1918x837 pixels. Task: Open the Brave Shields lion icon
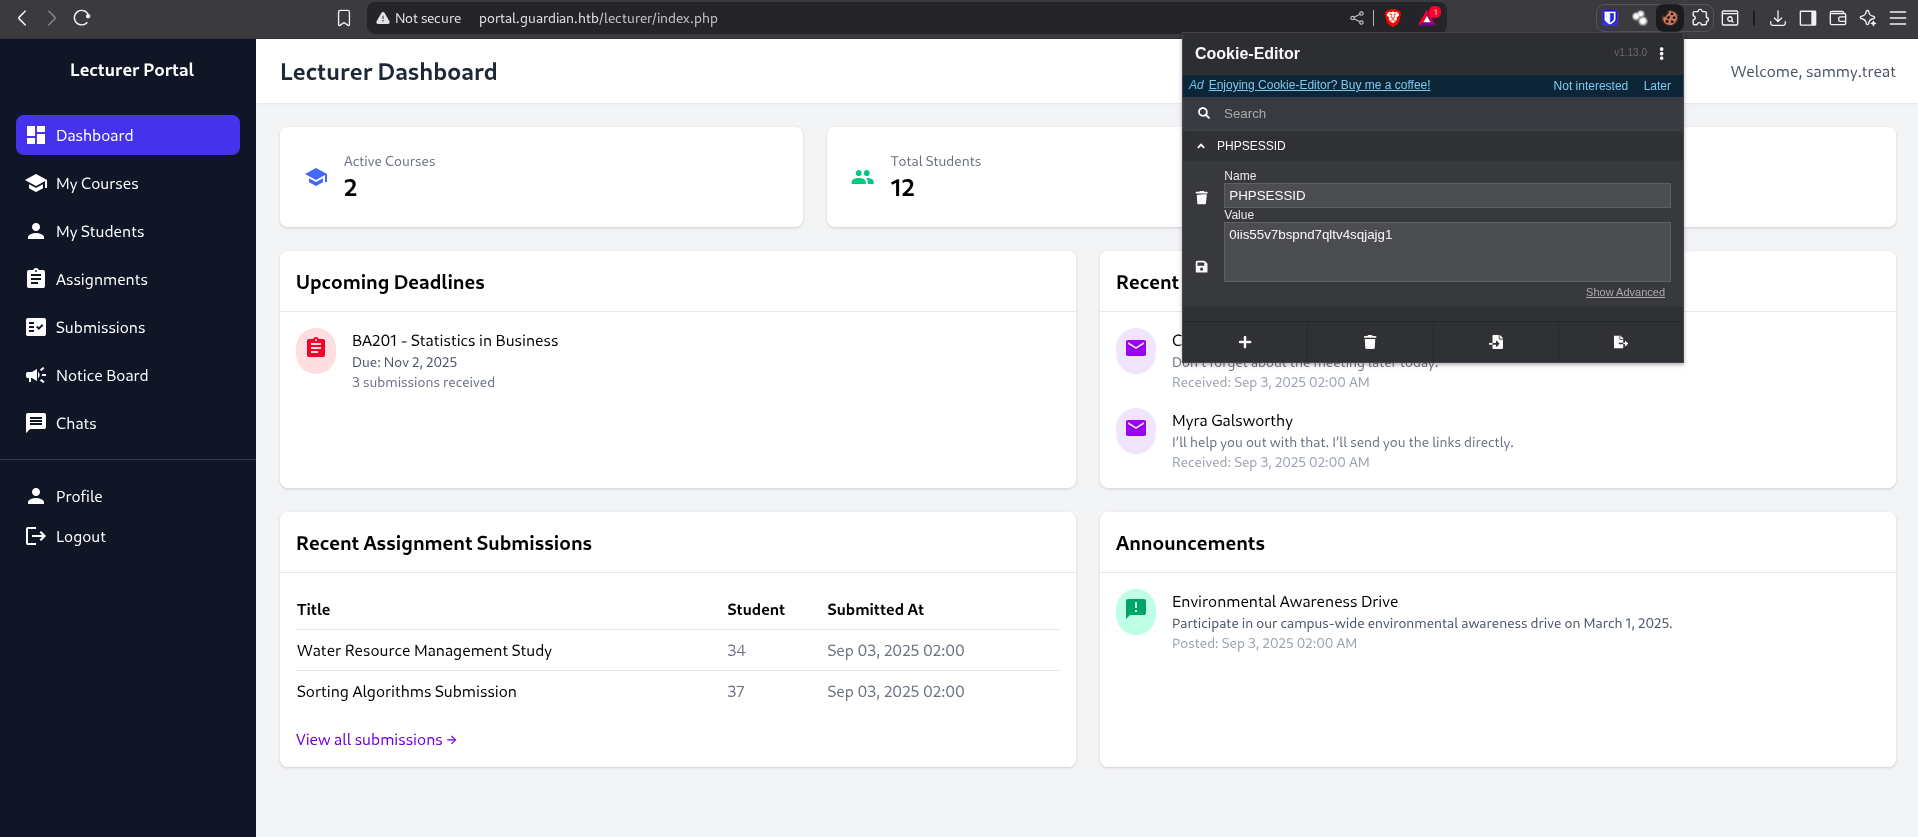point(1392,18)
